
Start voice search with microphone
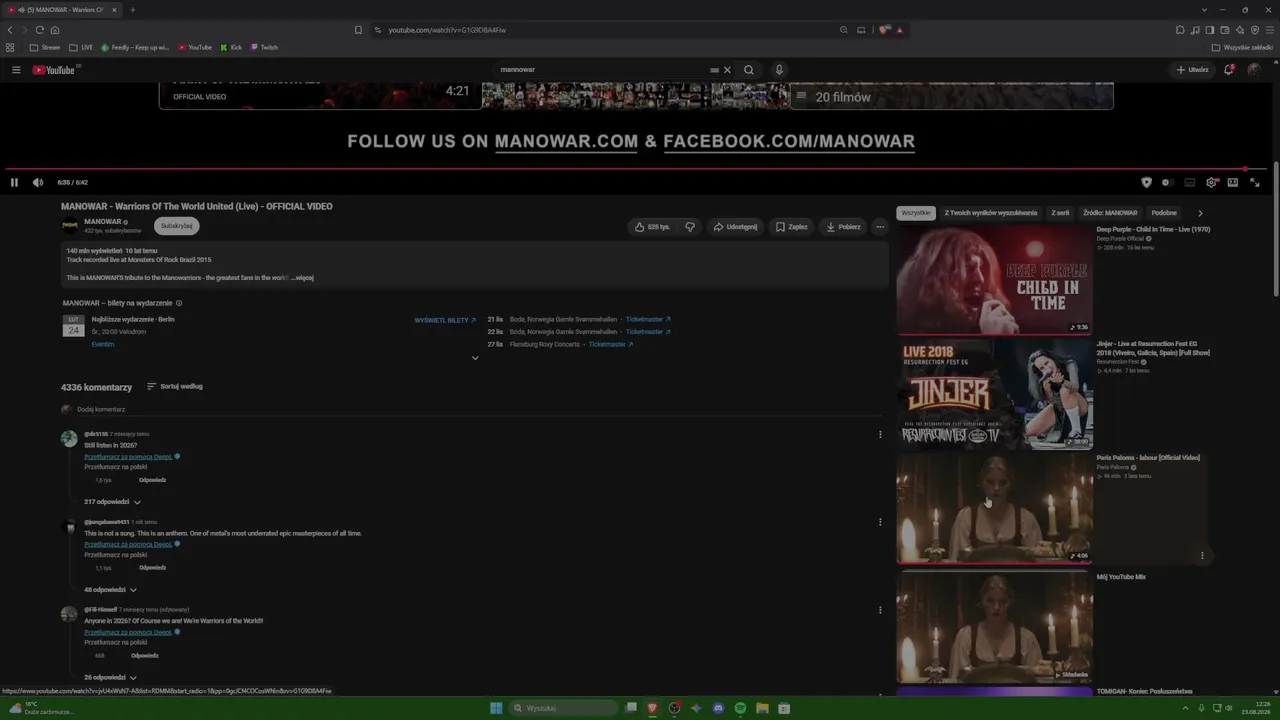[779, 70]
